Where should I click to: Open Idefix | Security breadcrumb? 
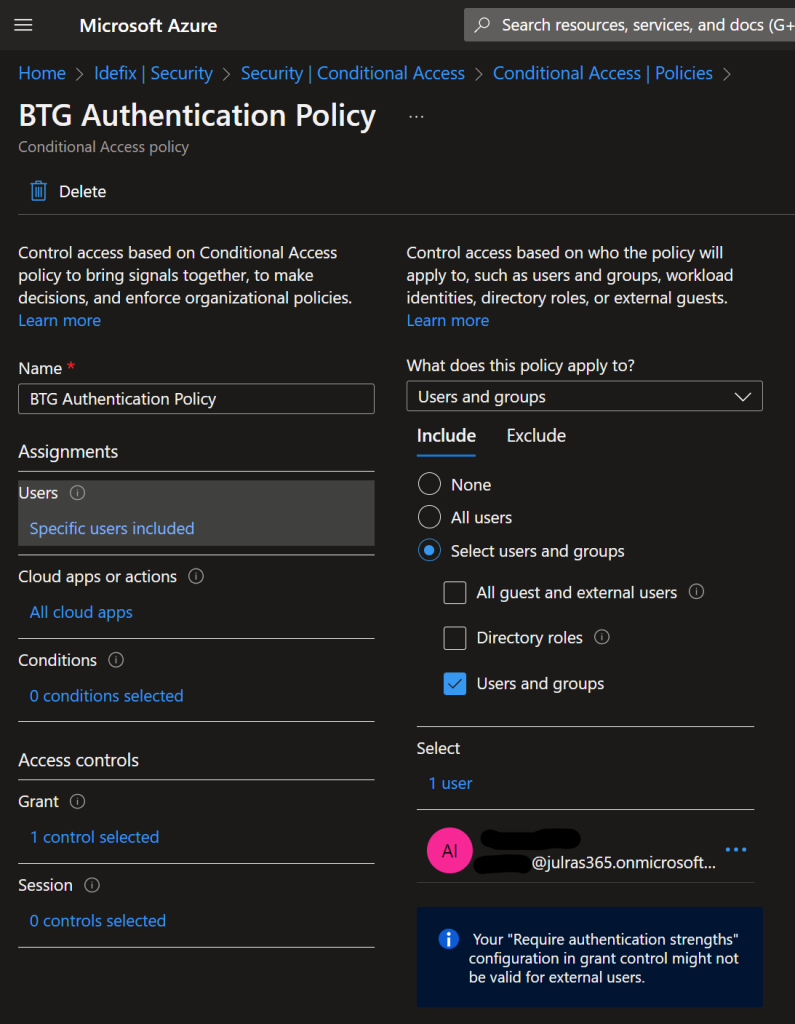(154, 73)
